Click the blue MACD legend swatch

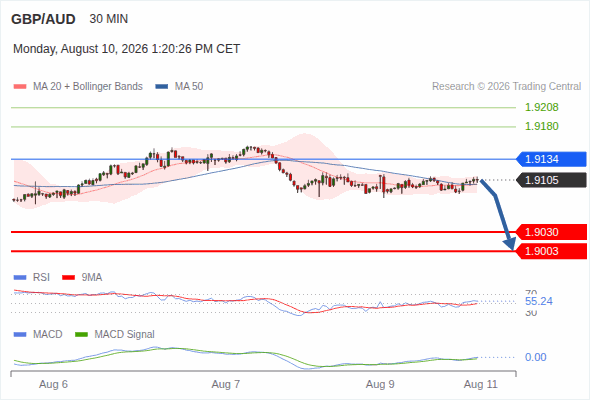tap(20, 335)
